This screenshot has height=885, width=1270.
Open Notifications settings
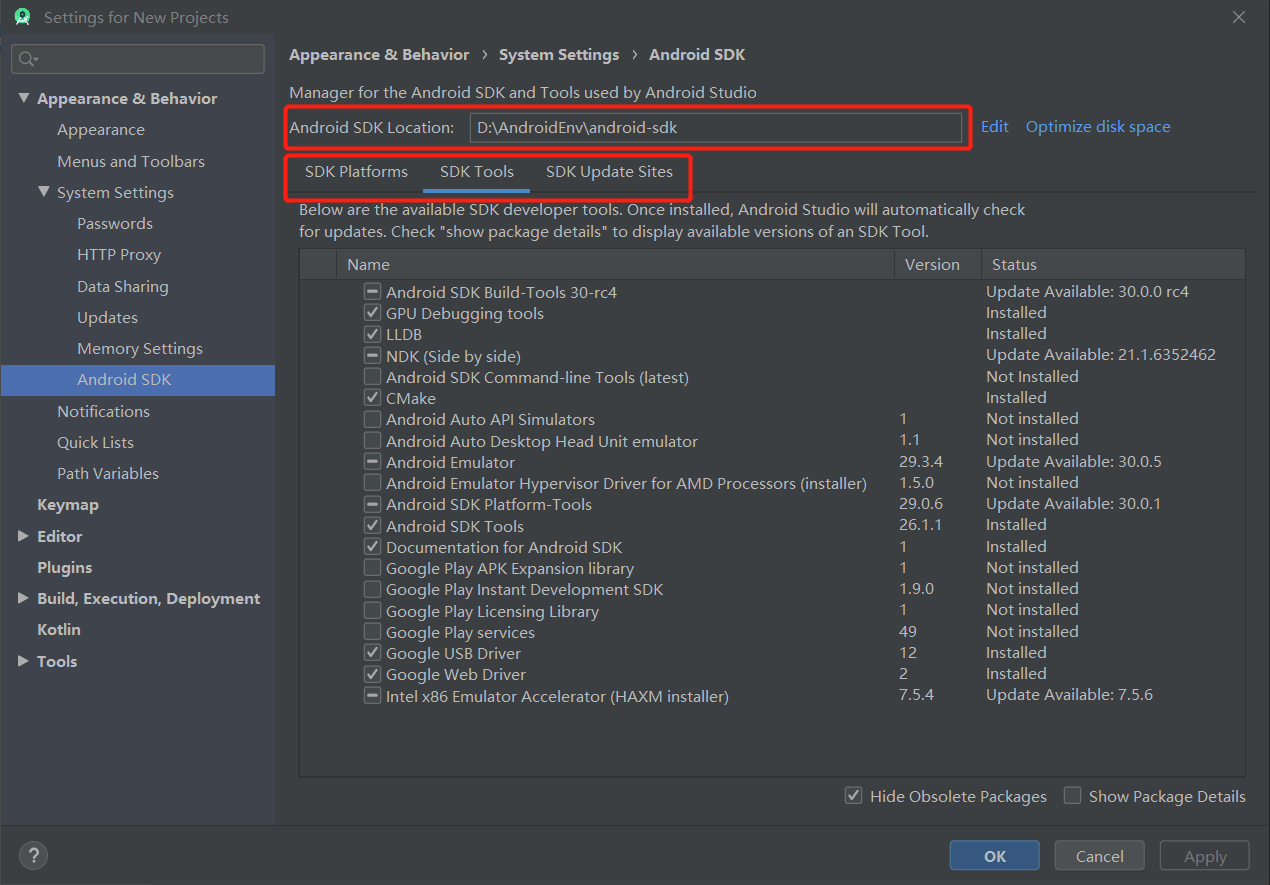pyautogui.click(x=104, y=411)
